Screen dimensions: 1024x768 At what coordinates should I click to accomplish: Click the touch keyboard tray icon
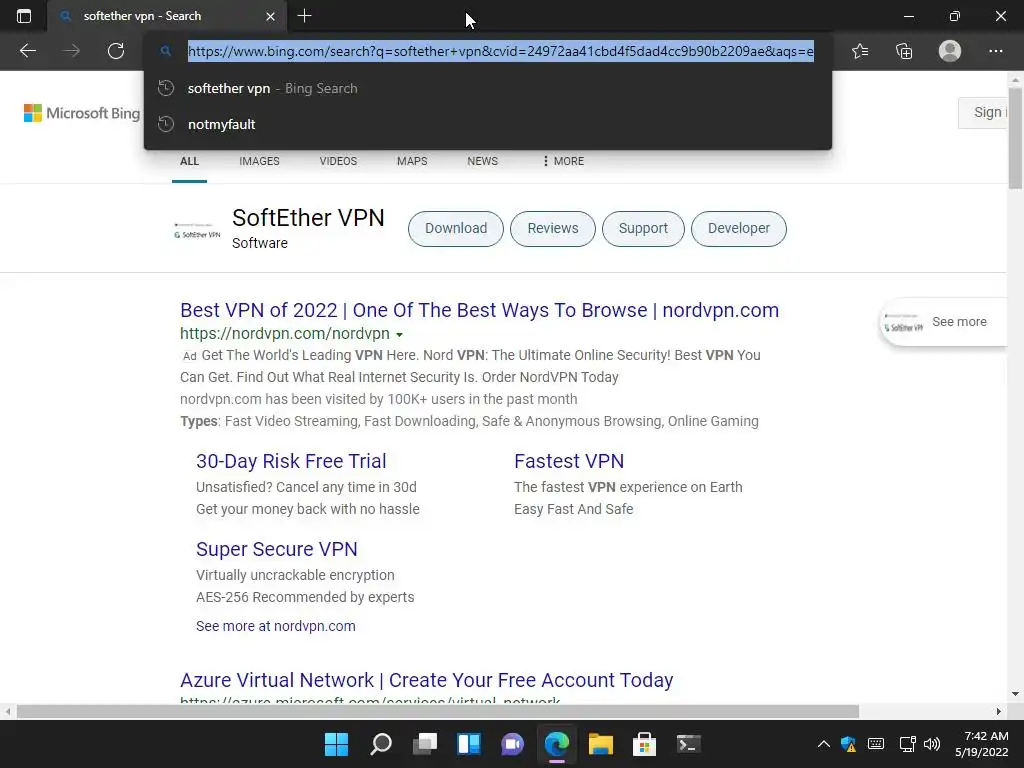click(876, 744)
